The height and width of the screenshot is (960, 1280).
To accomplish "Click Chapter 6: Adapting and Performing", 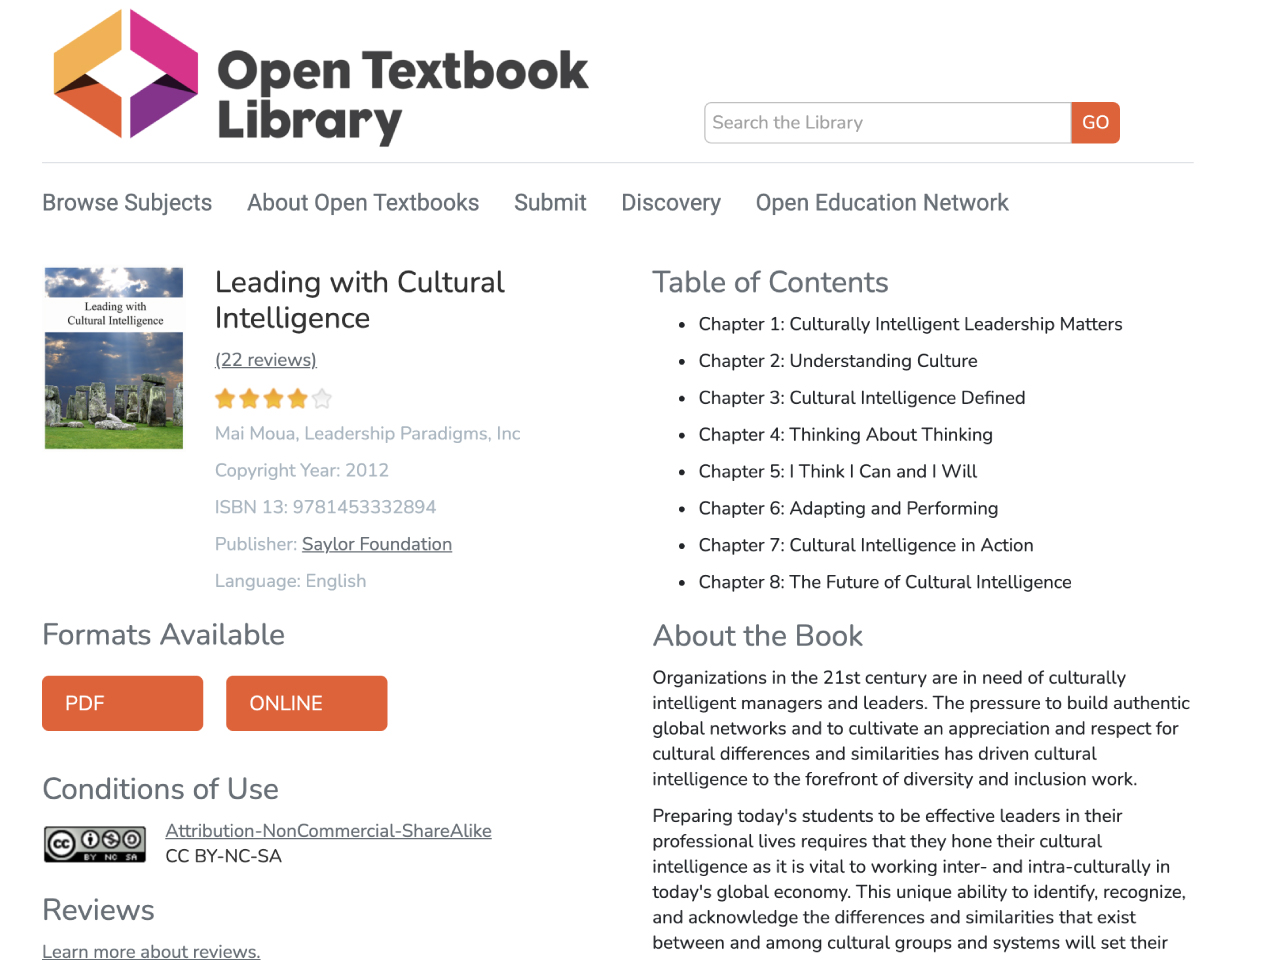I will tap(848, 508).
